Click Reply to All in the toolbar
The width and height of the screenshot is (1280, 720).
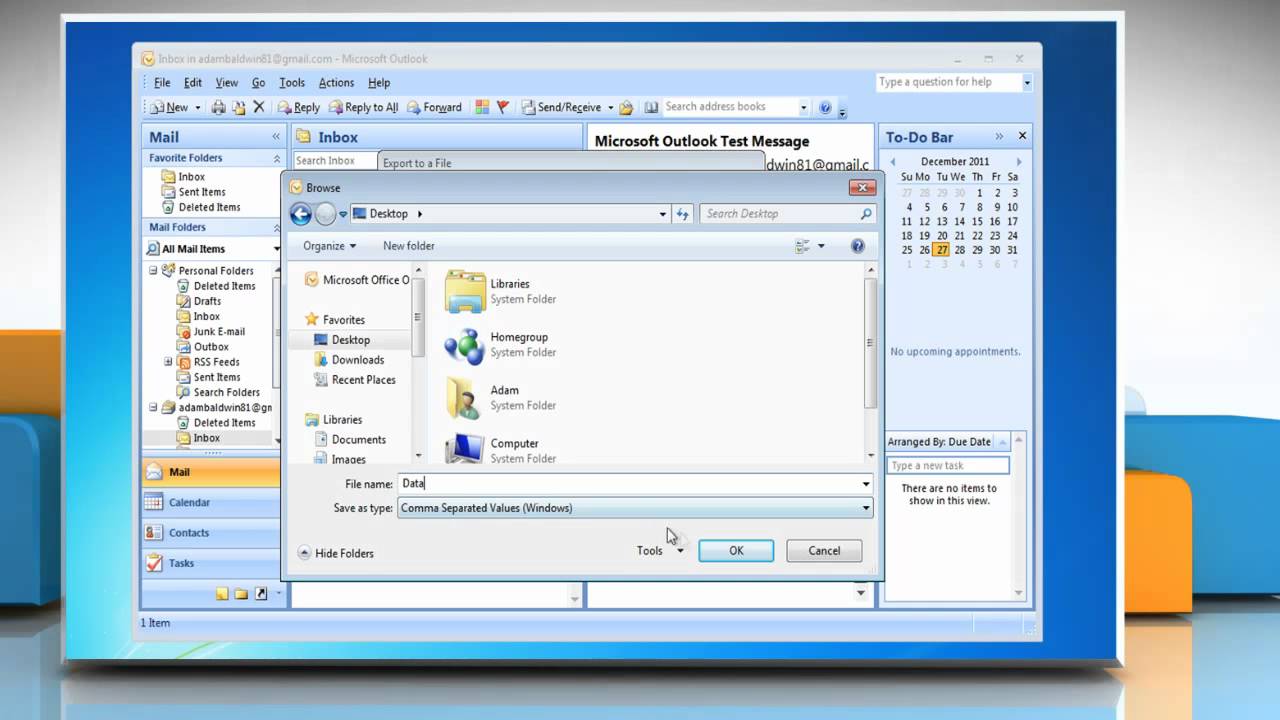click(x=363, y=107)
